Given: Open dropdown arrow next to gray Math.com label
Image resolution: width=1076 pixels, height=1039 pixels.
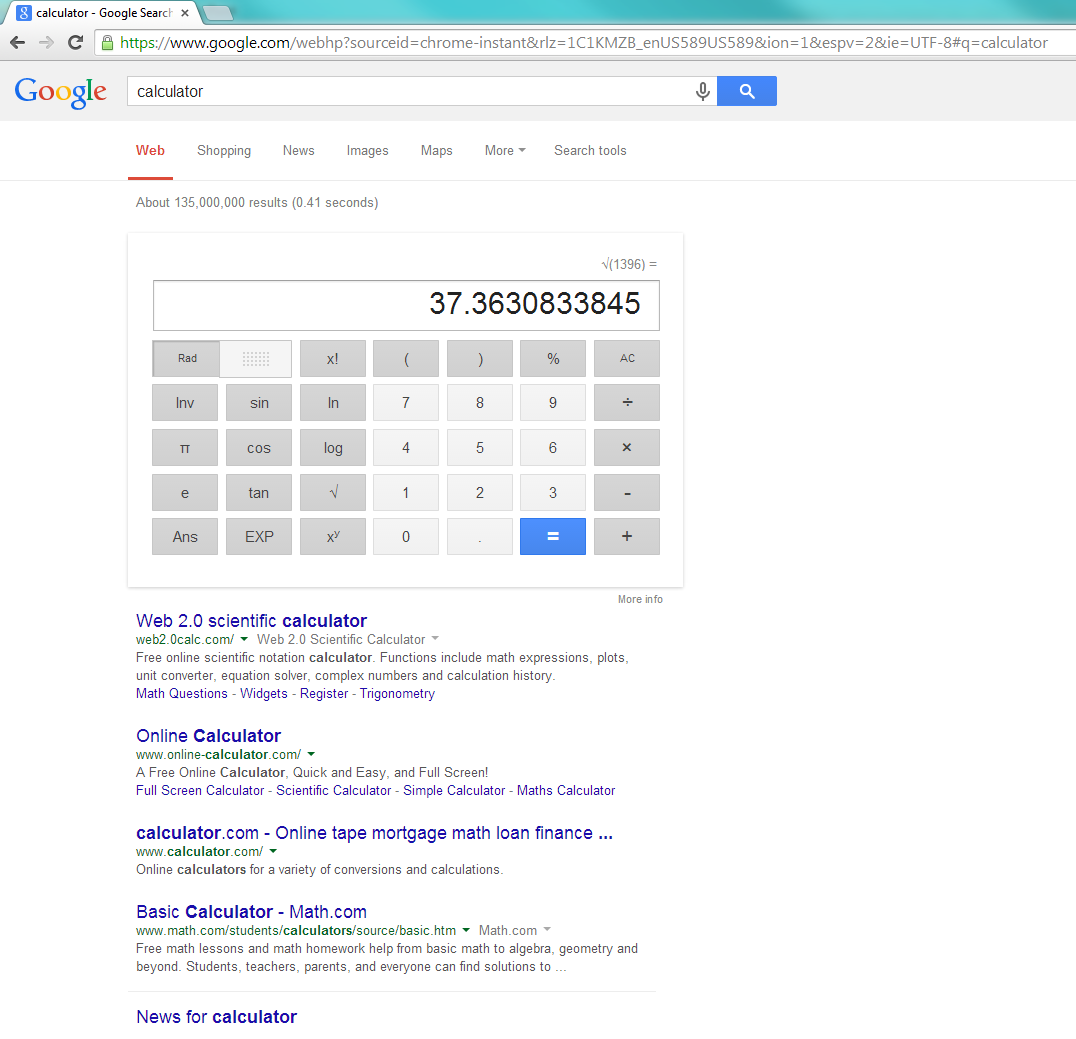Looking at the screenshot, I should point(547,930).
